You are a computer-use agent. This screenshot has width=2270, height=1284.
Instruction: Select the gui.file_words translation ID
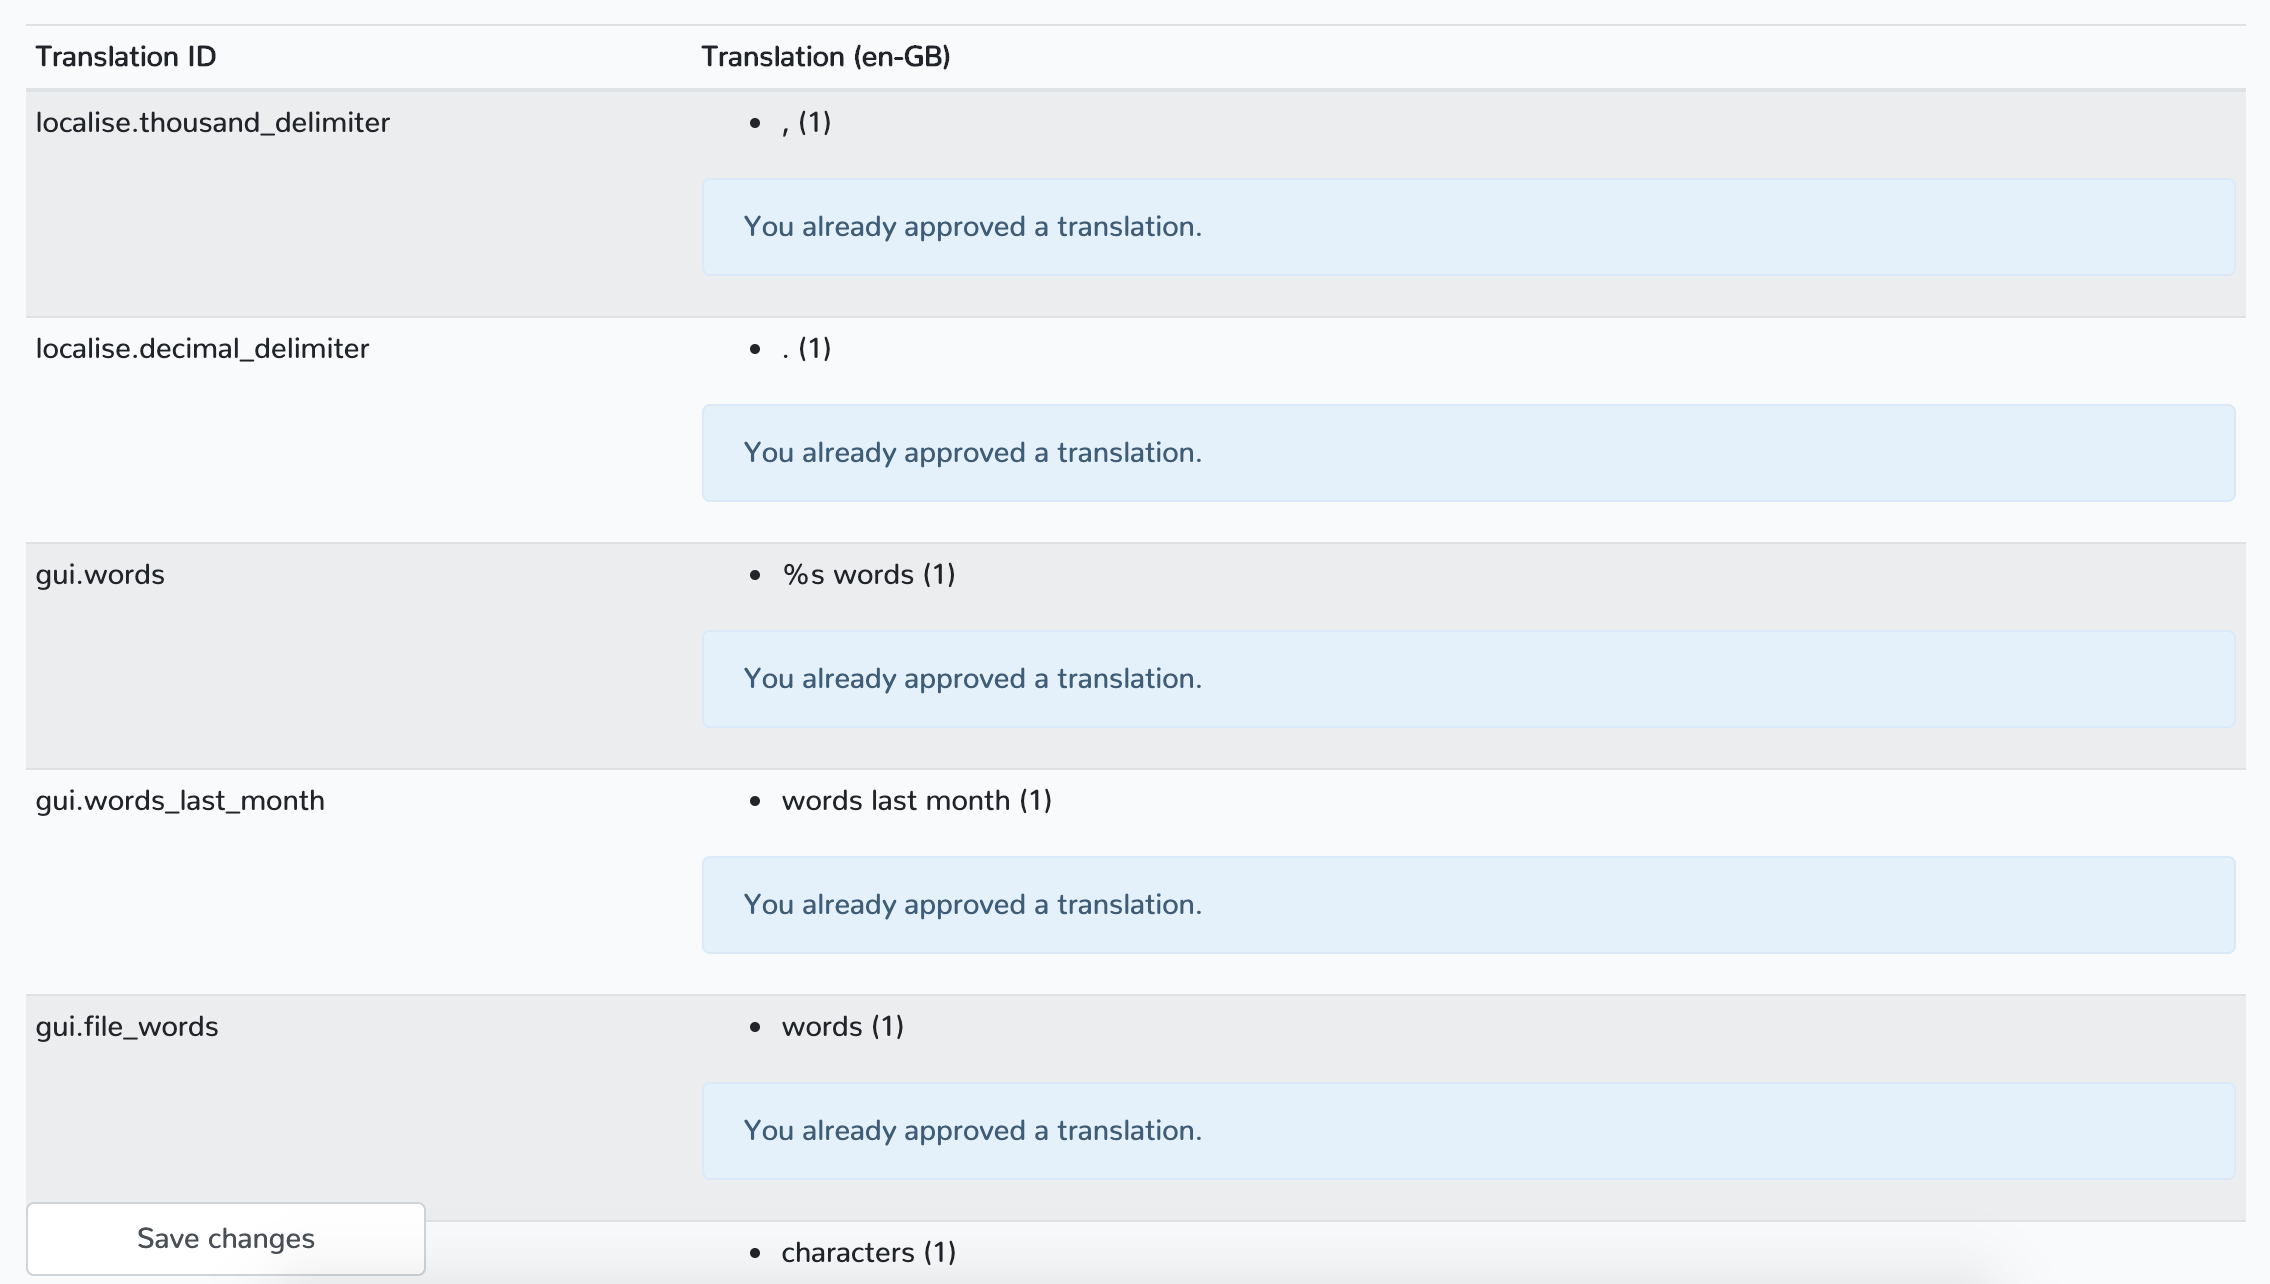[127, 1027]
